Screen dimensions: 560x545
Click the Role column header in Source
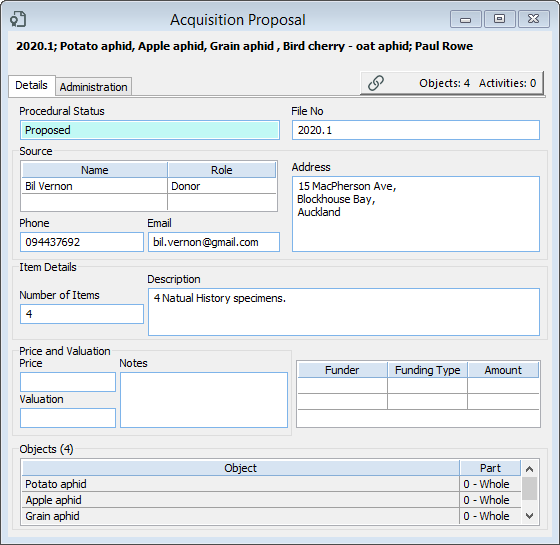click(222, 170)
